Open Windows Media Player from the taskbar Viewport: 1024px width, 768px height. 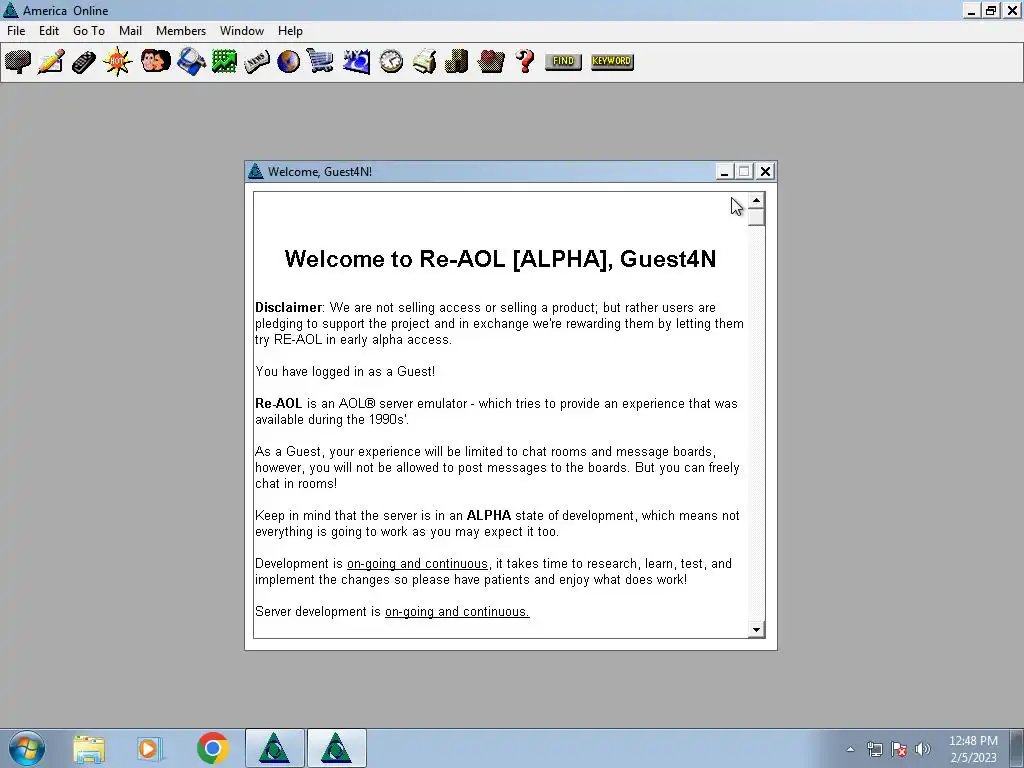tap(150, 748)
